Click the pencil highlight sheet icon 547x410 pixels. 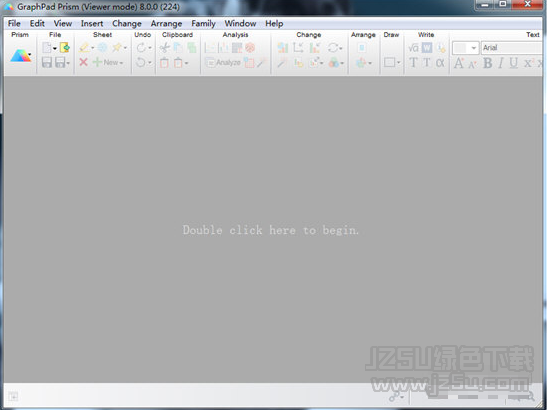pyautogui.click(x=84, y=47)
